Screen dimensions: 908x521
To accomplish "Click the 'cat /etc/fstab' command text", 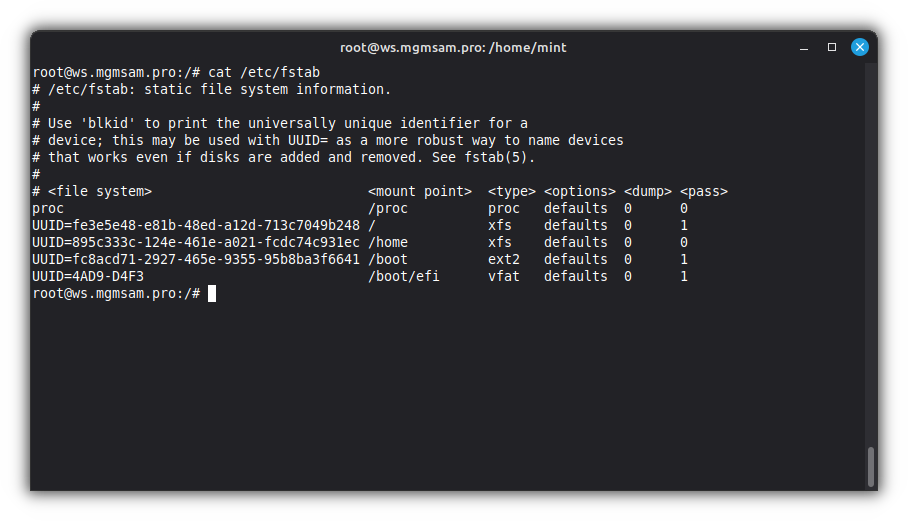I will click(264, 73).
